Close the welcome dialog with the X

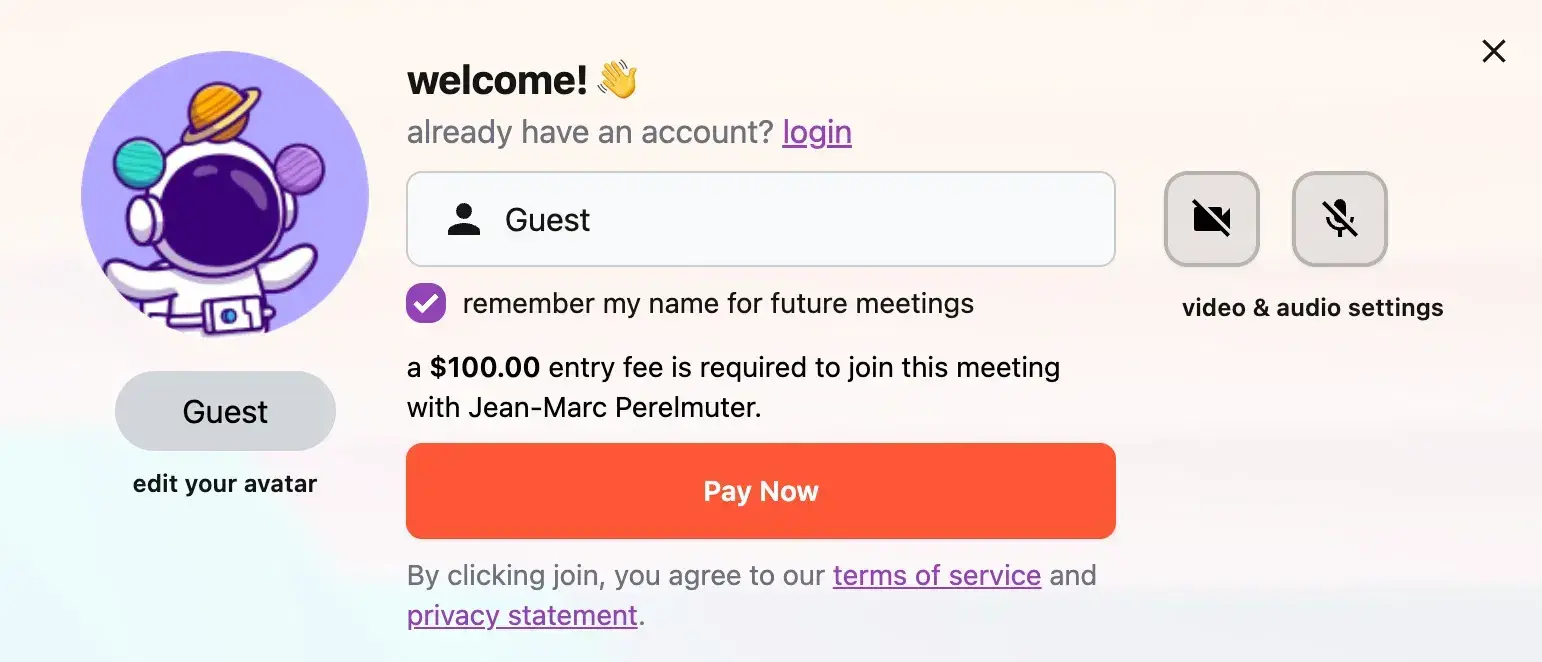[1493, 51]
